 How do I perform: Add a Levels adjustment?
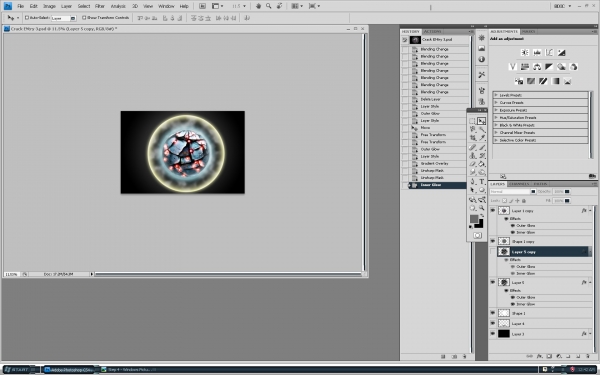pyautogui.click(x=537, y=53)
